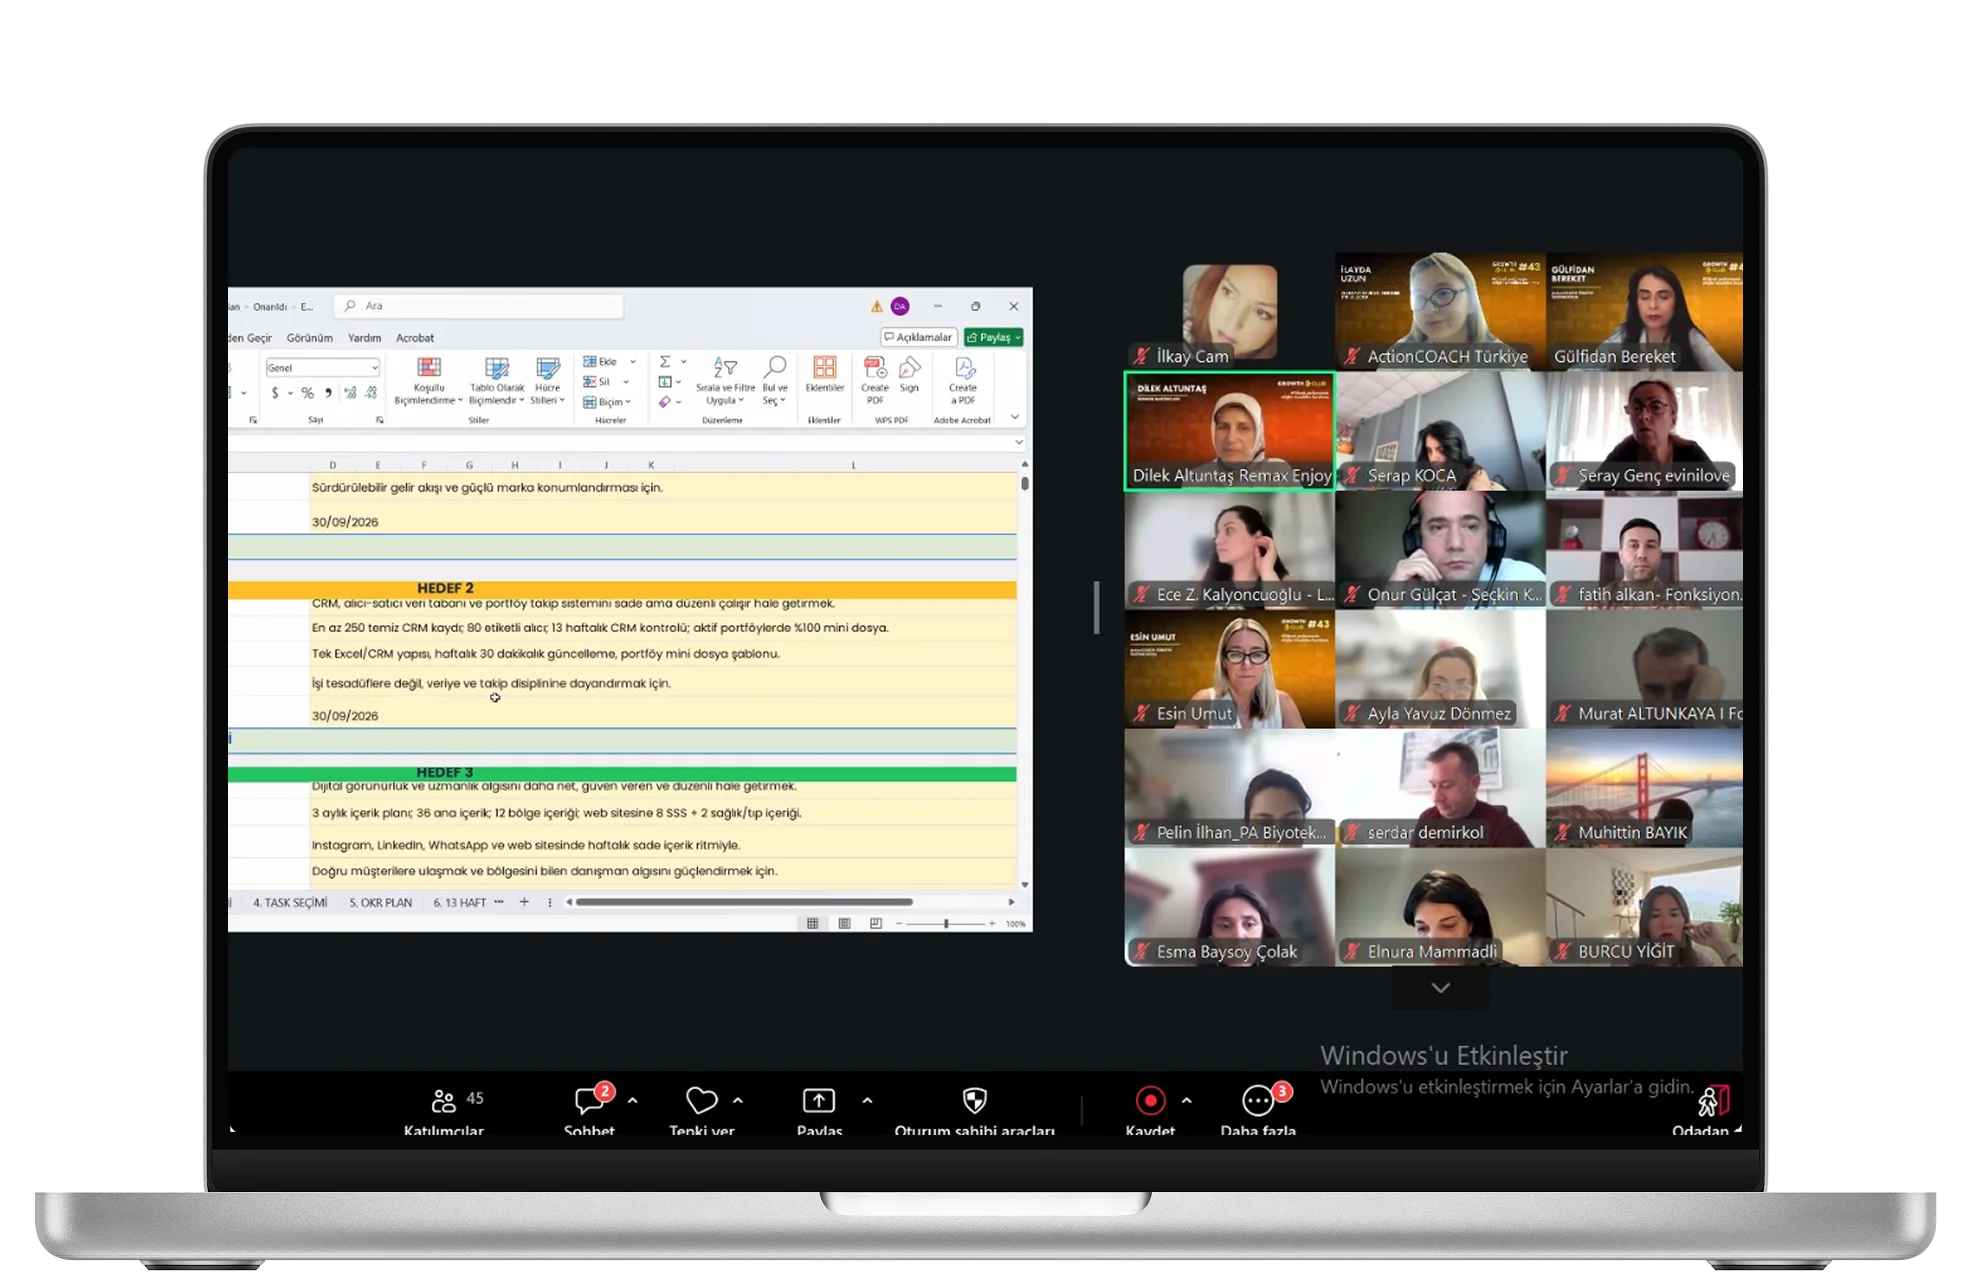
Task: Click the clear eraser icon in Düzenleme group
Action: [x=665, y=402]
